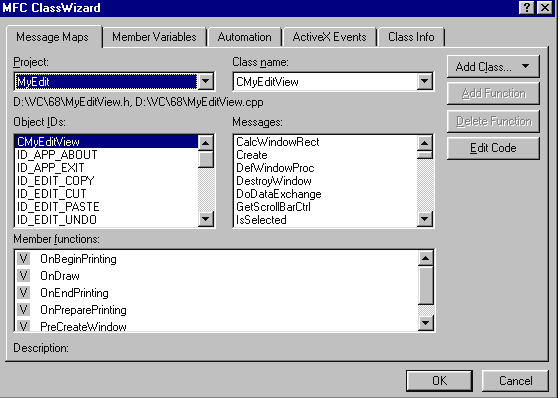Select DefWindowProc in Messages list
The image size is (560, 398).
(325, 168)
